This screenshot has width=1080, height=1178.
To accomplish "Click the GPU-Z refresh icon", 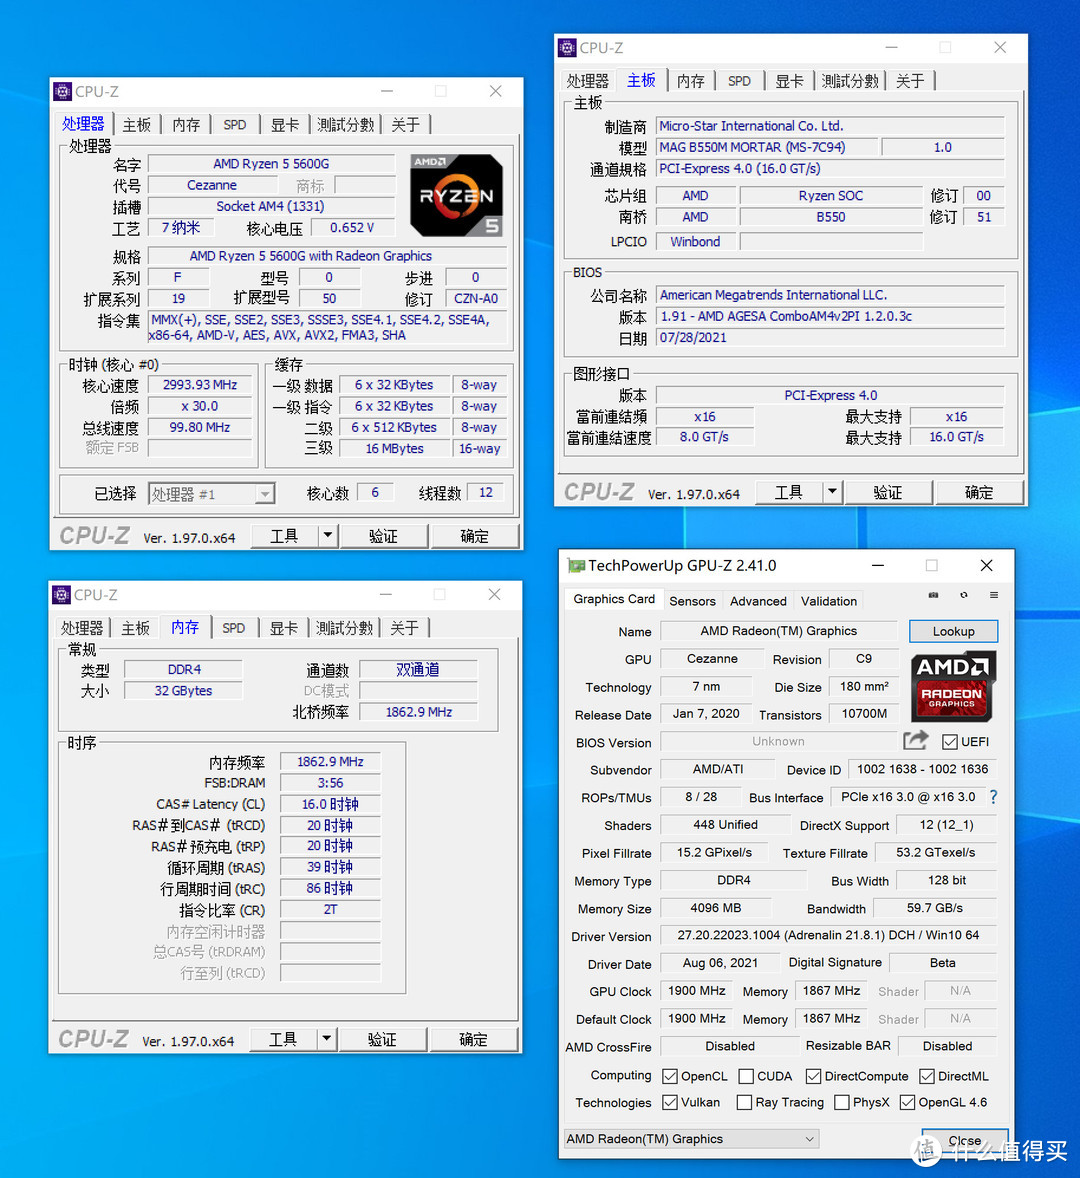I will tap(964, 595).
